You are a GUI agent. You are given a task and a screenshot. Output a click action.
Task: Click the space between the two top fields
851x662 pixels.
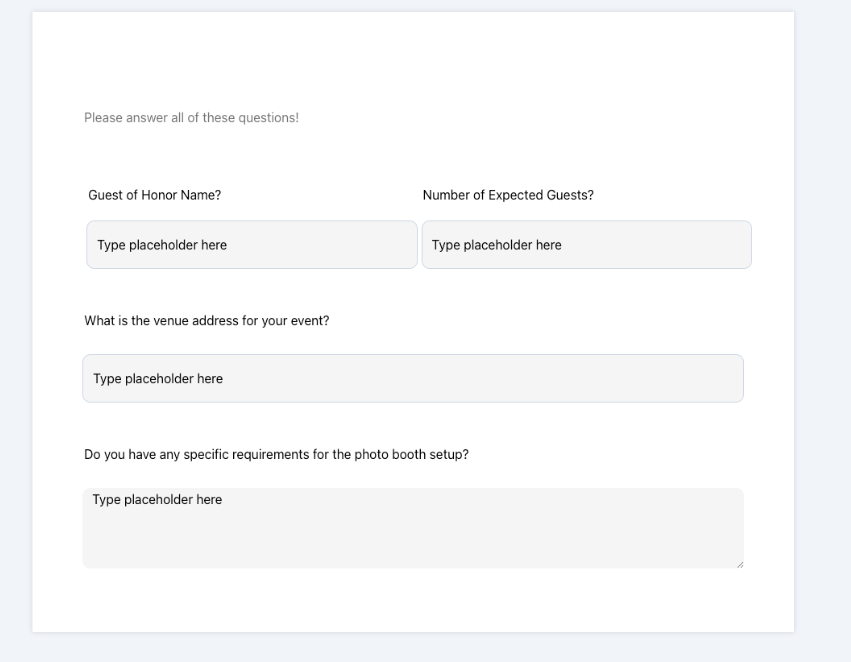click(420, 244)
